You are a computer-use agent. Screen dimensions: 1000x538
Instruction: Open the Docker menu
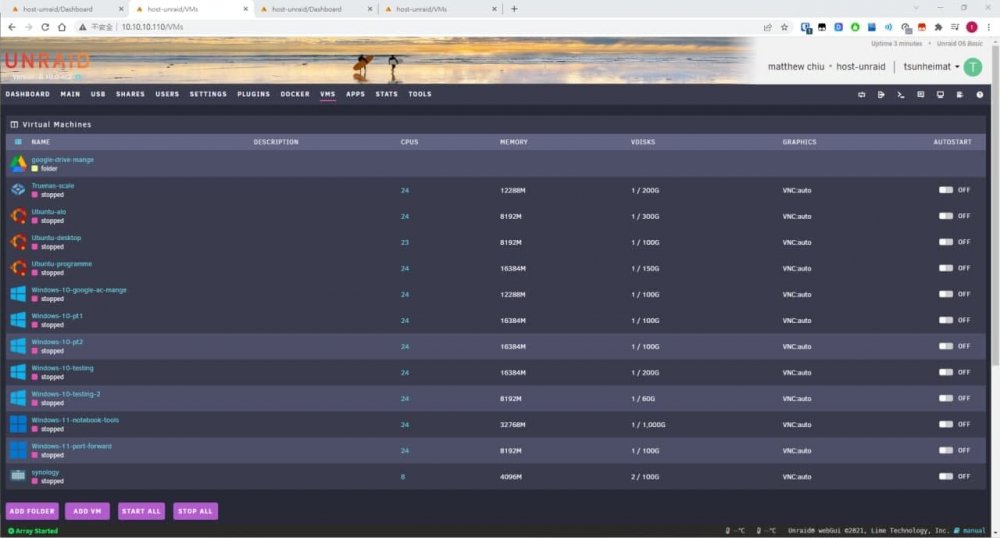[x=295, y=94]
